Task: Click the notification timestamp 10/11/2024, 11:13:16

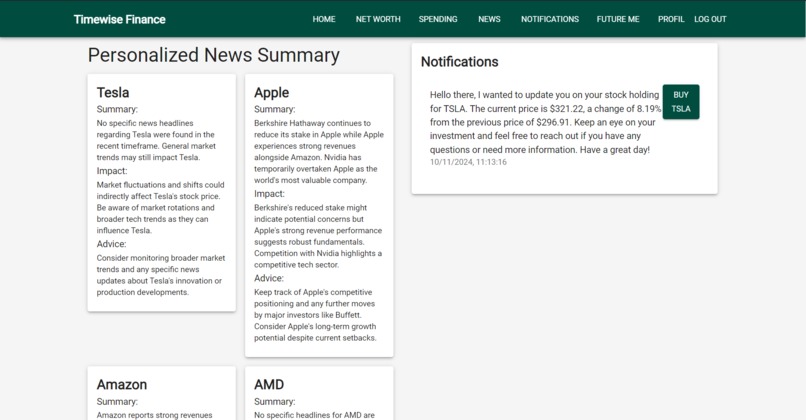Action: [x=468, y=162]
